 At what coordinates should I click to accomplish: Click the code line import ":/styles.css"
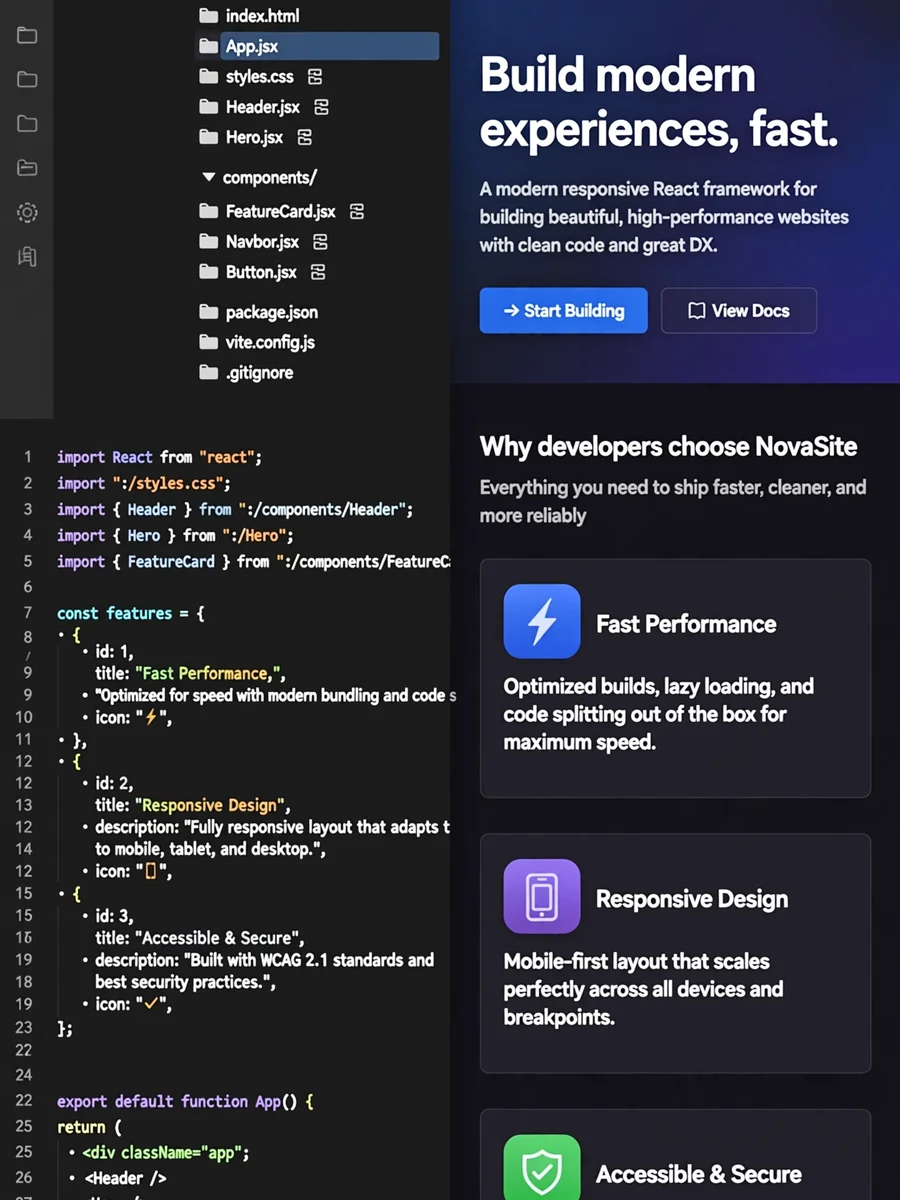point(144,483)
